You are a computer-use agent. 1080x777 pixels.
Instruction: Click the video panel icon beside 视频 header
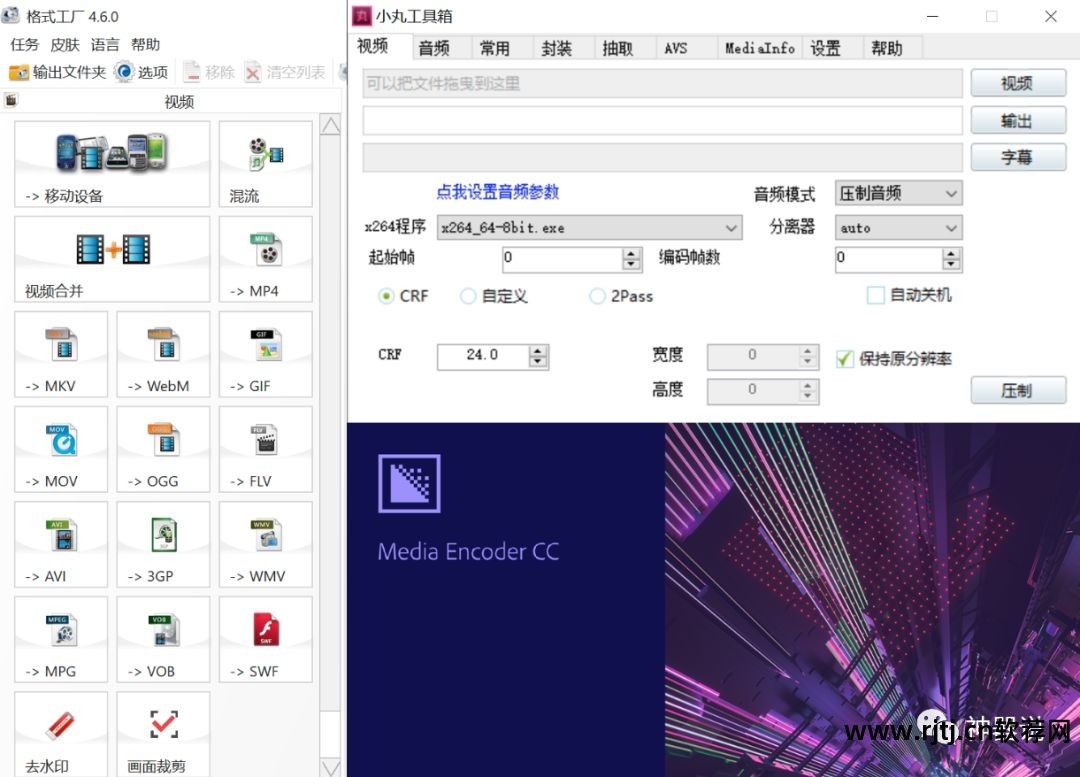coord(10,101)
